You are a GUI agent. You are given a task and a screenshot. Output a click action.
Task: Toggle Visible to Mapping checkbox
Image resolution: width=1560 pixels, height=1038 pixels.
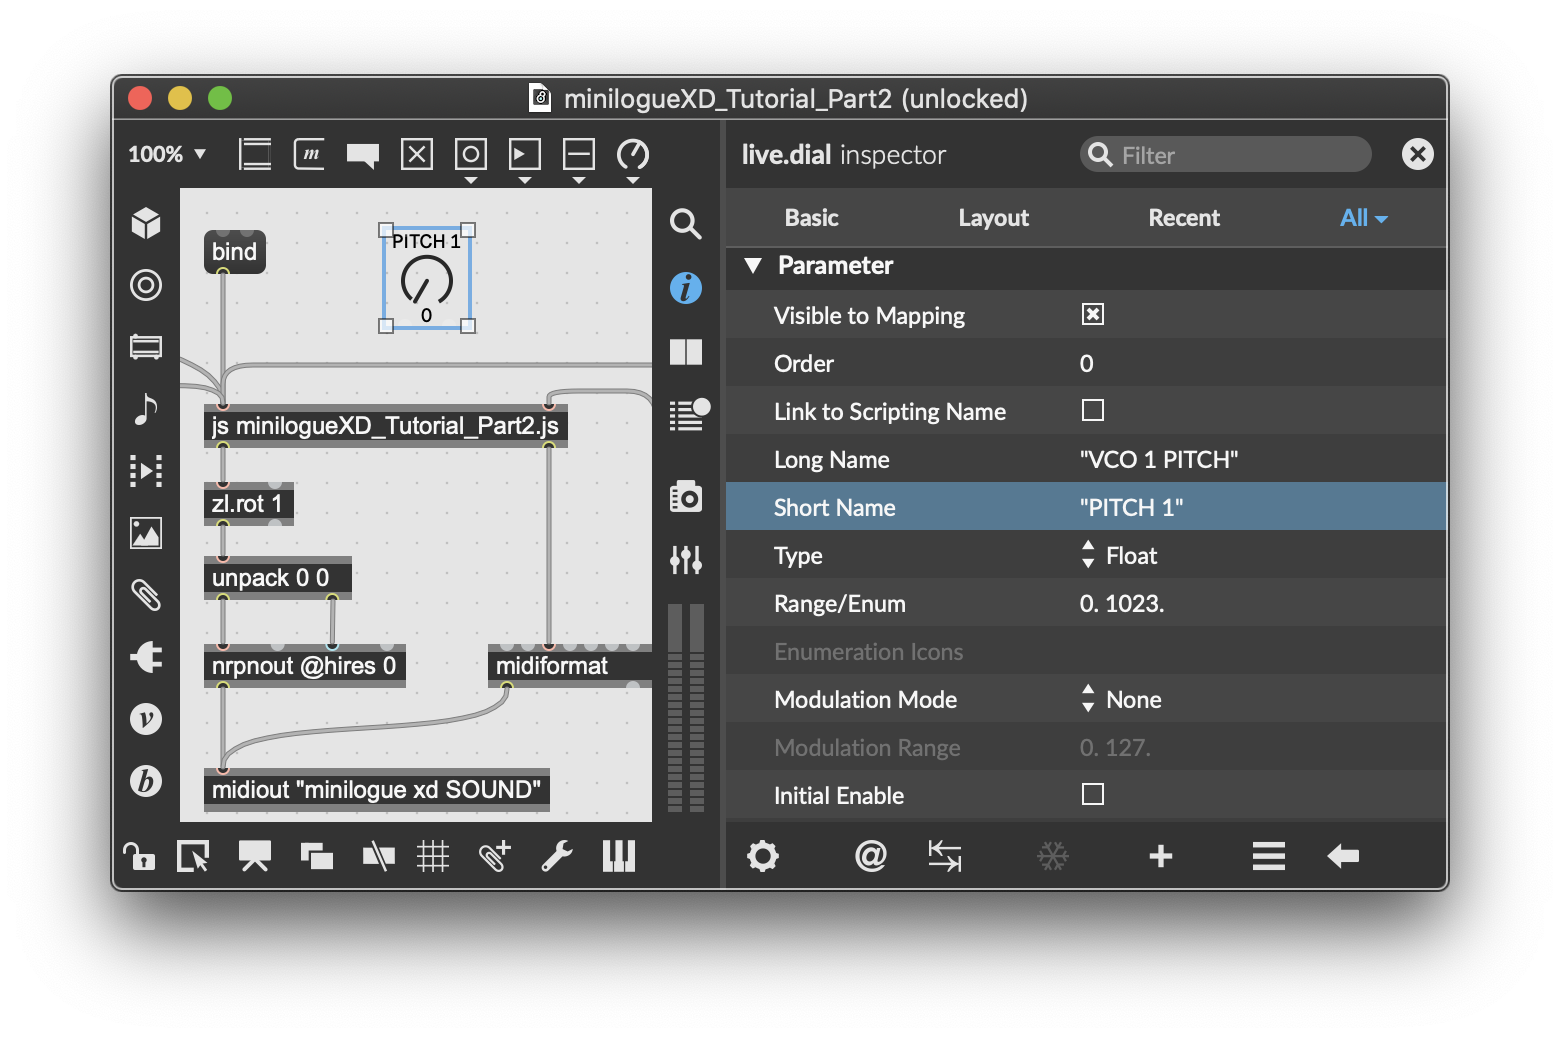1093,314
